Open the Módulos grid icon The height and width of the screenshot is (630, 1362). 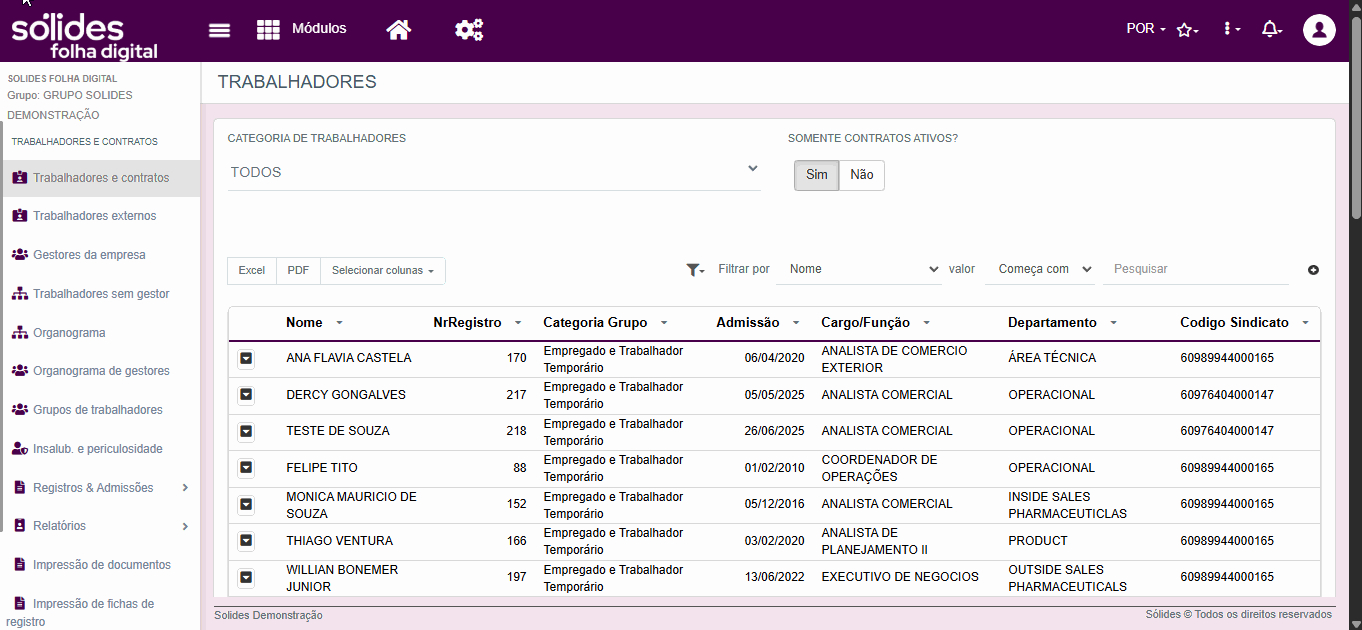click(268, 29)
